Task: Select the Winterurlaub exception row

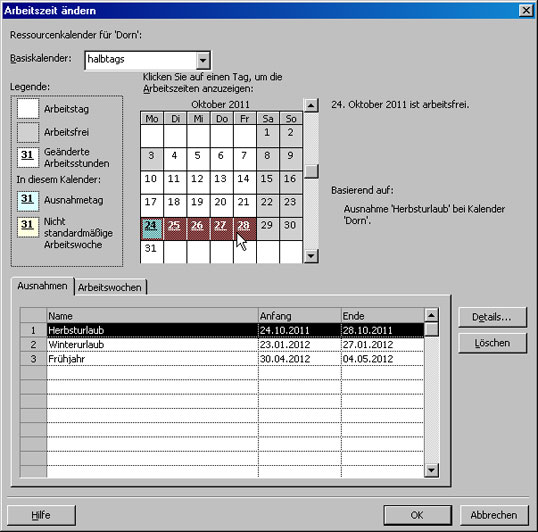Action: (222, 344)
